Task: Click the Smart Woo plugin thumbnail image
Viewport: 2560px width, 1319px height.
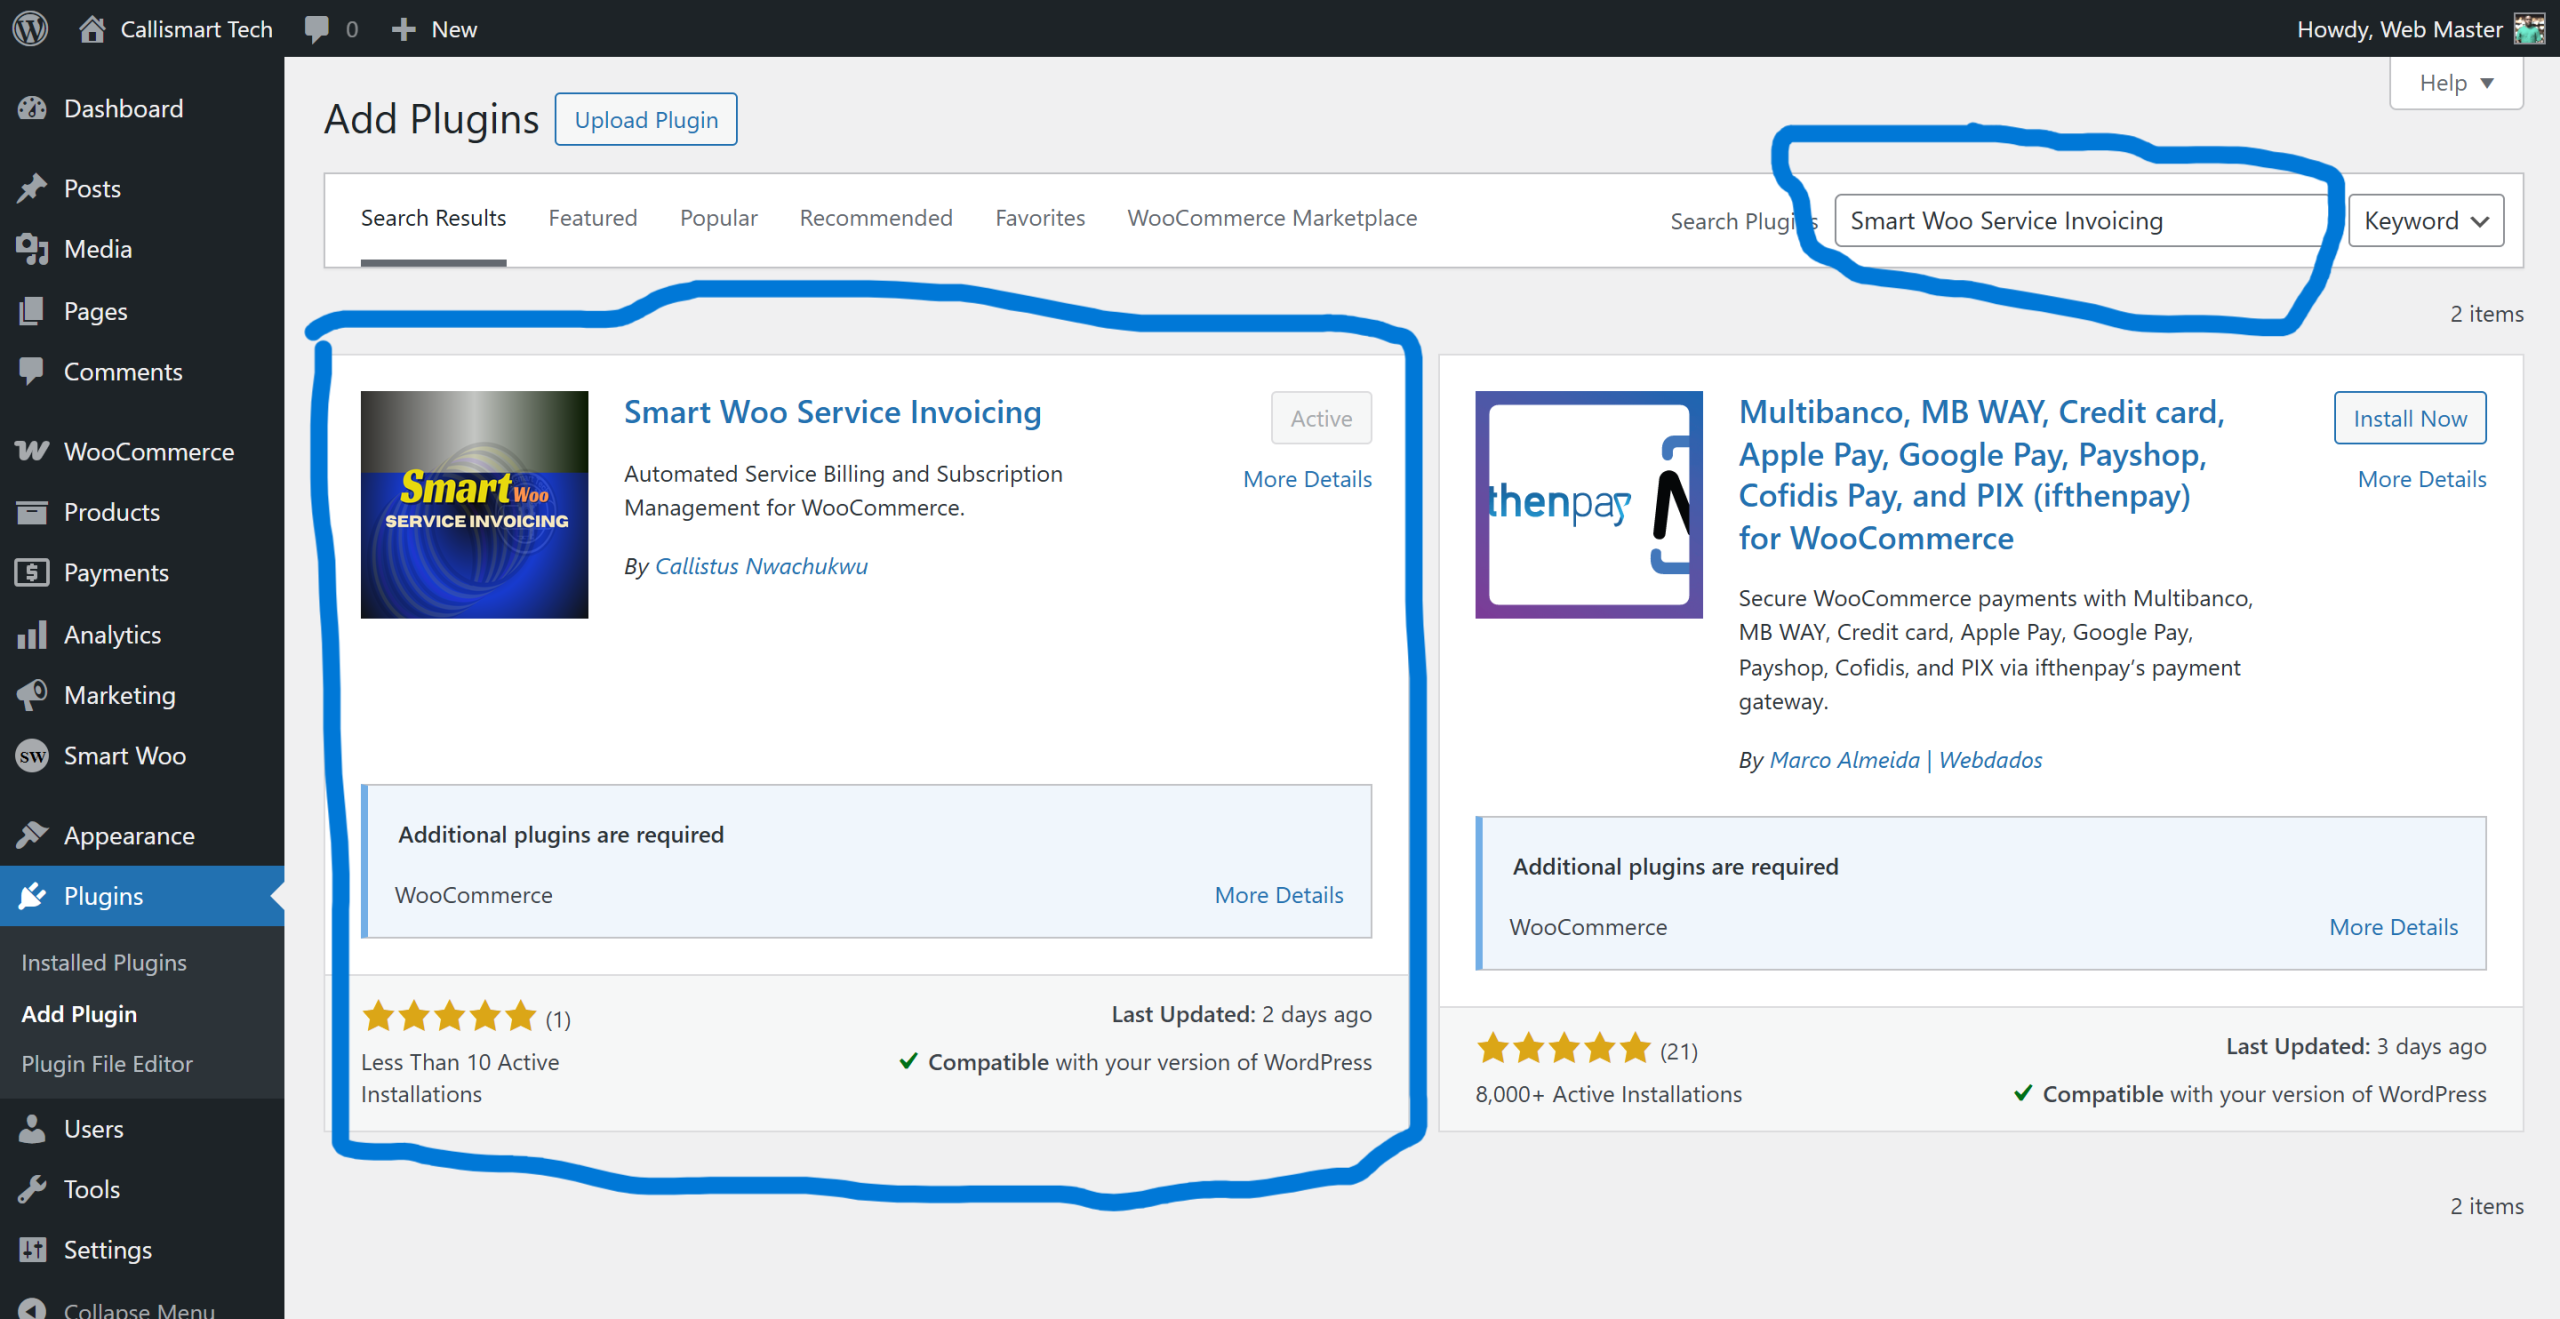Action: point(474,504)
